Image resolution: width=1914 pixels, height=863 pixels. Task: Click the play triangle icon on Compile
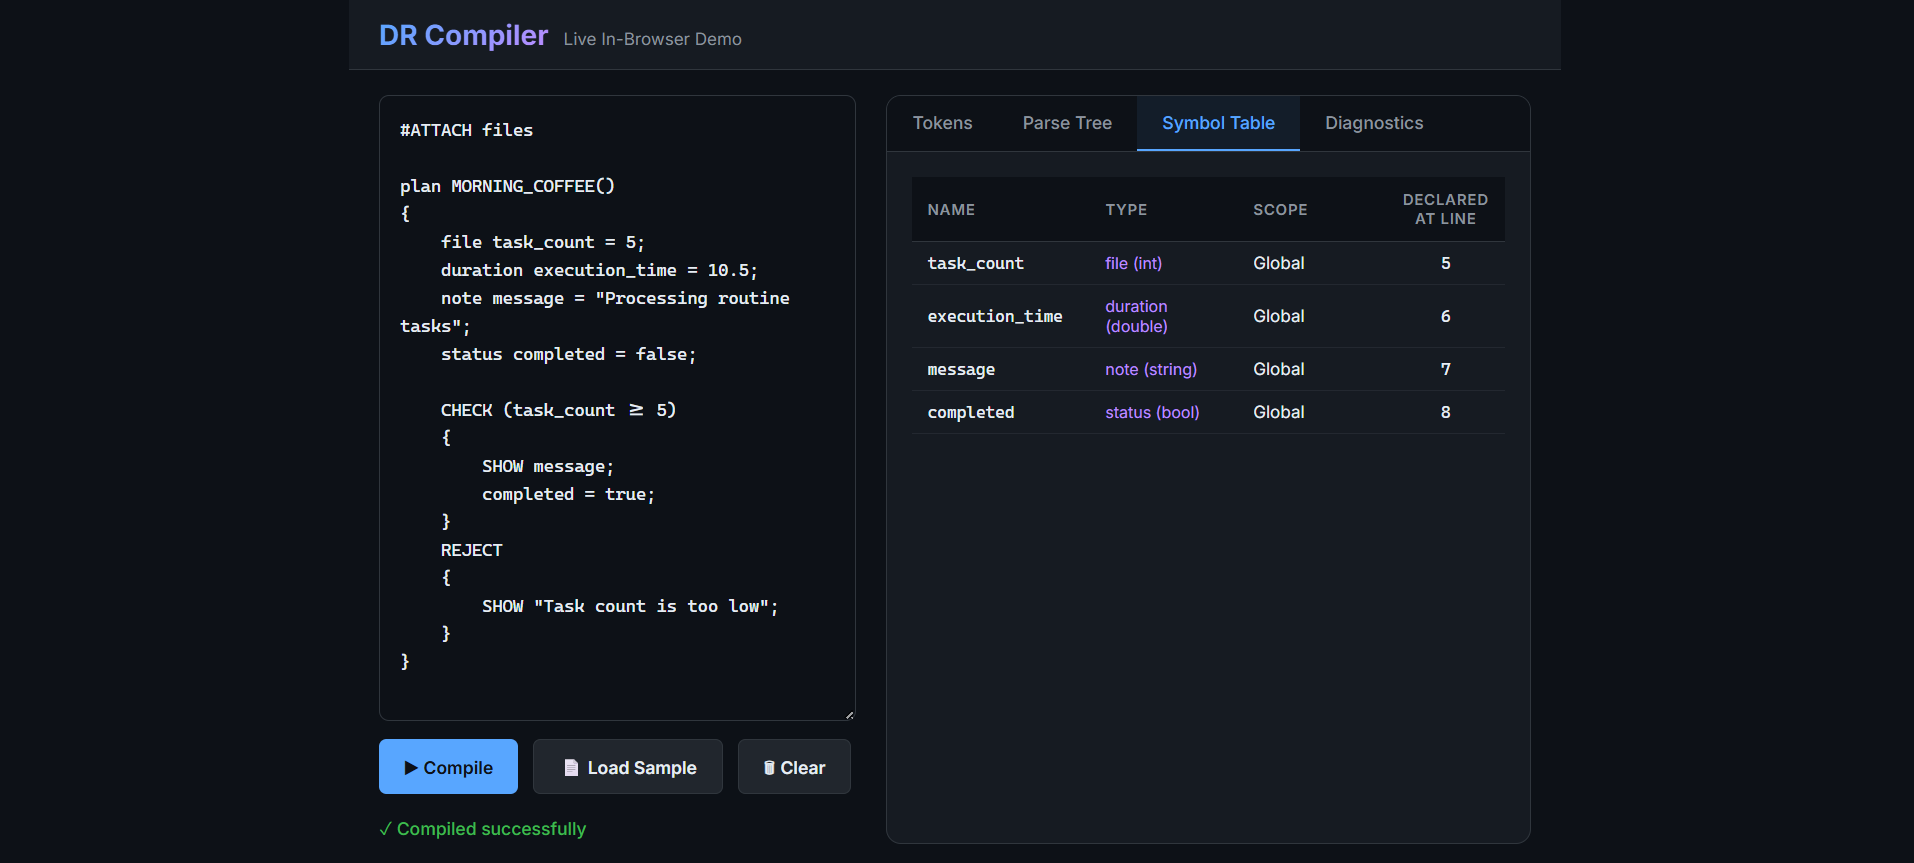411,768
